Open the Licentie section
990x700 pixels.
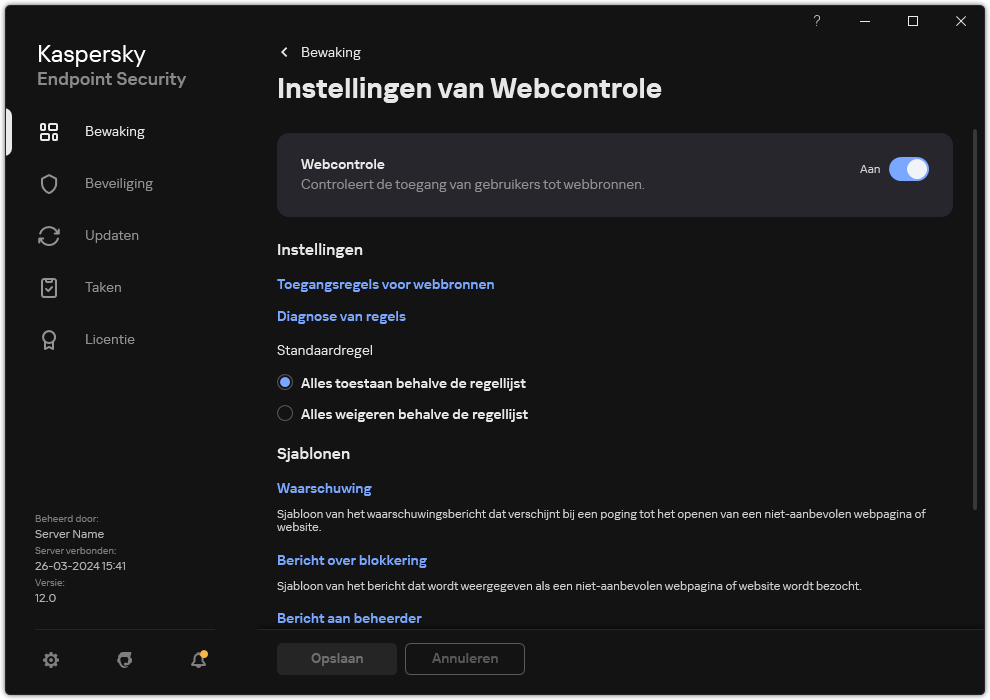pos(110,339)
